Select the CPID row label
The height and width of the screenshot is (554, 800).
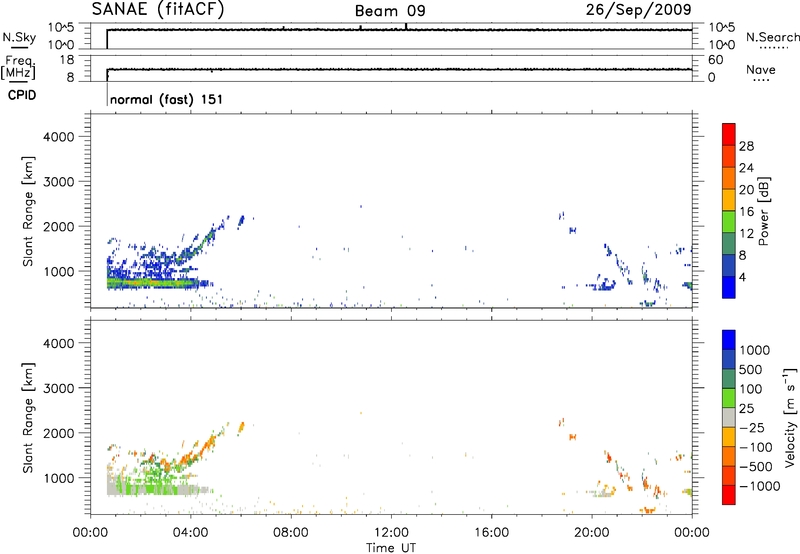(x=22, y=95)
